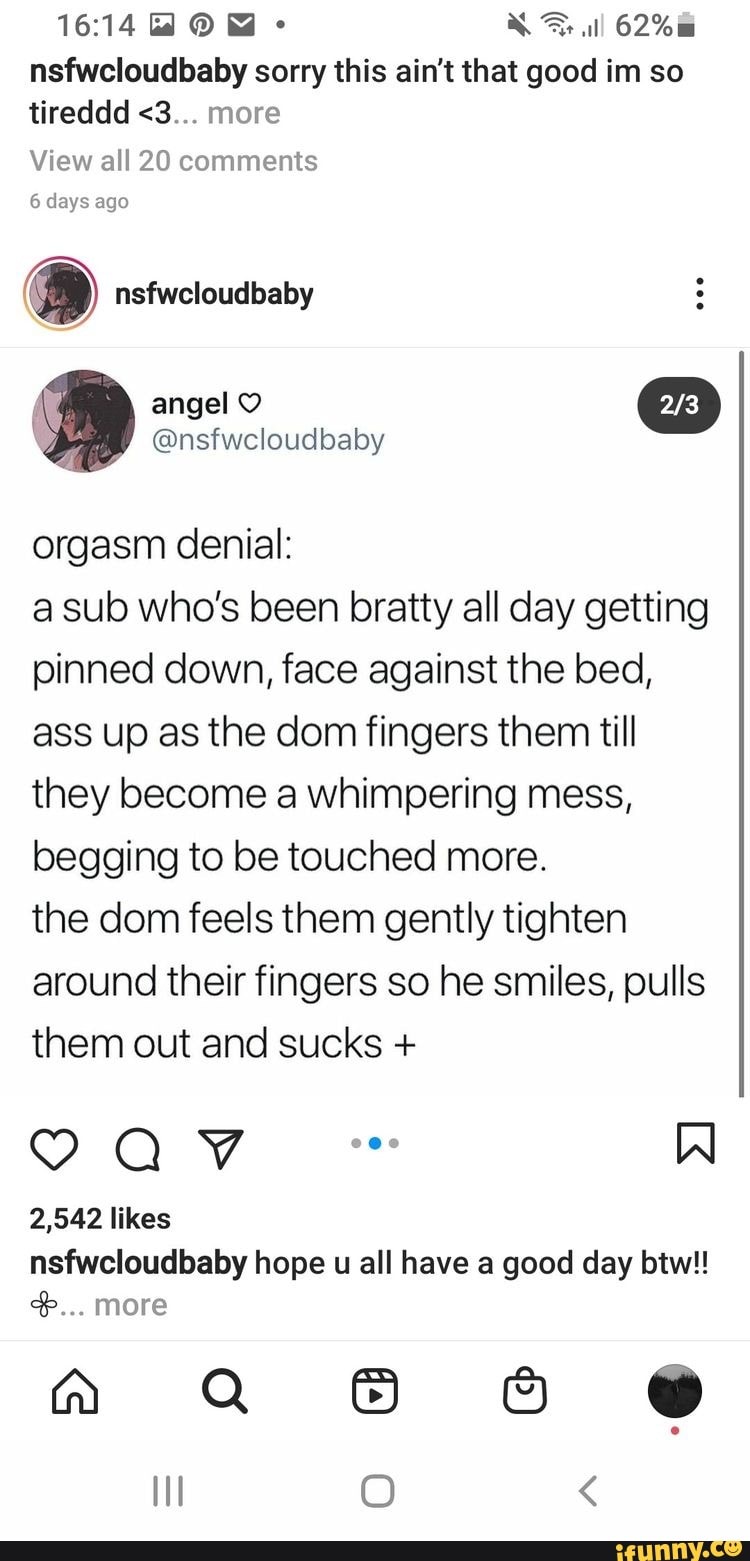
Task: Save post with bookmark icon
Action: pos(697,1144)
